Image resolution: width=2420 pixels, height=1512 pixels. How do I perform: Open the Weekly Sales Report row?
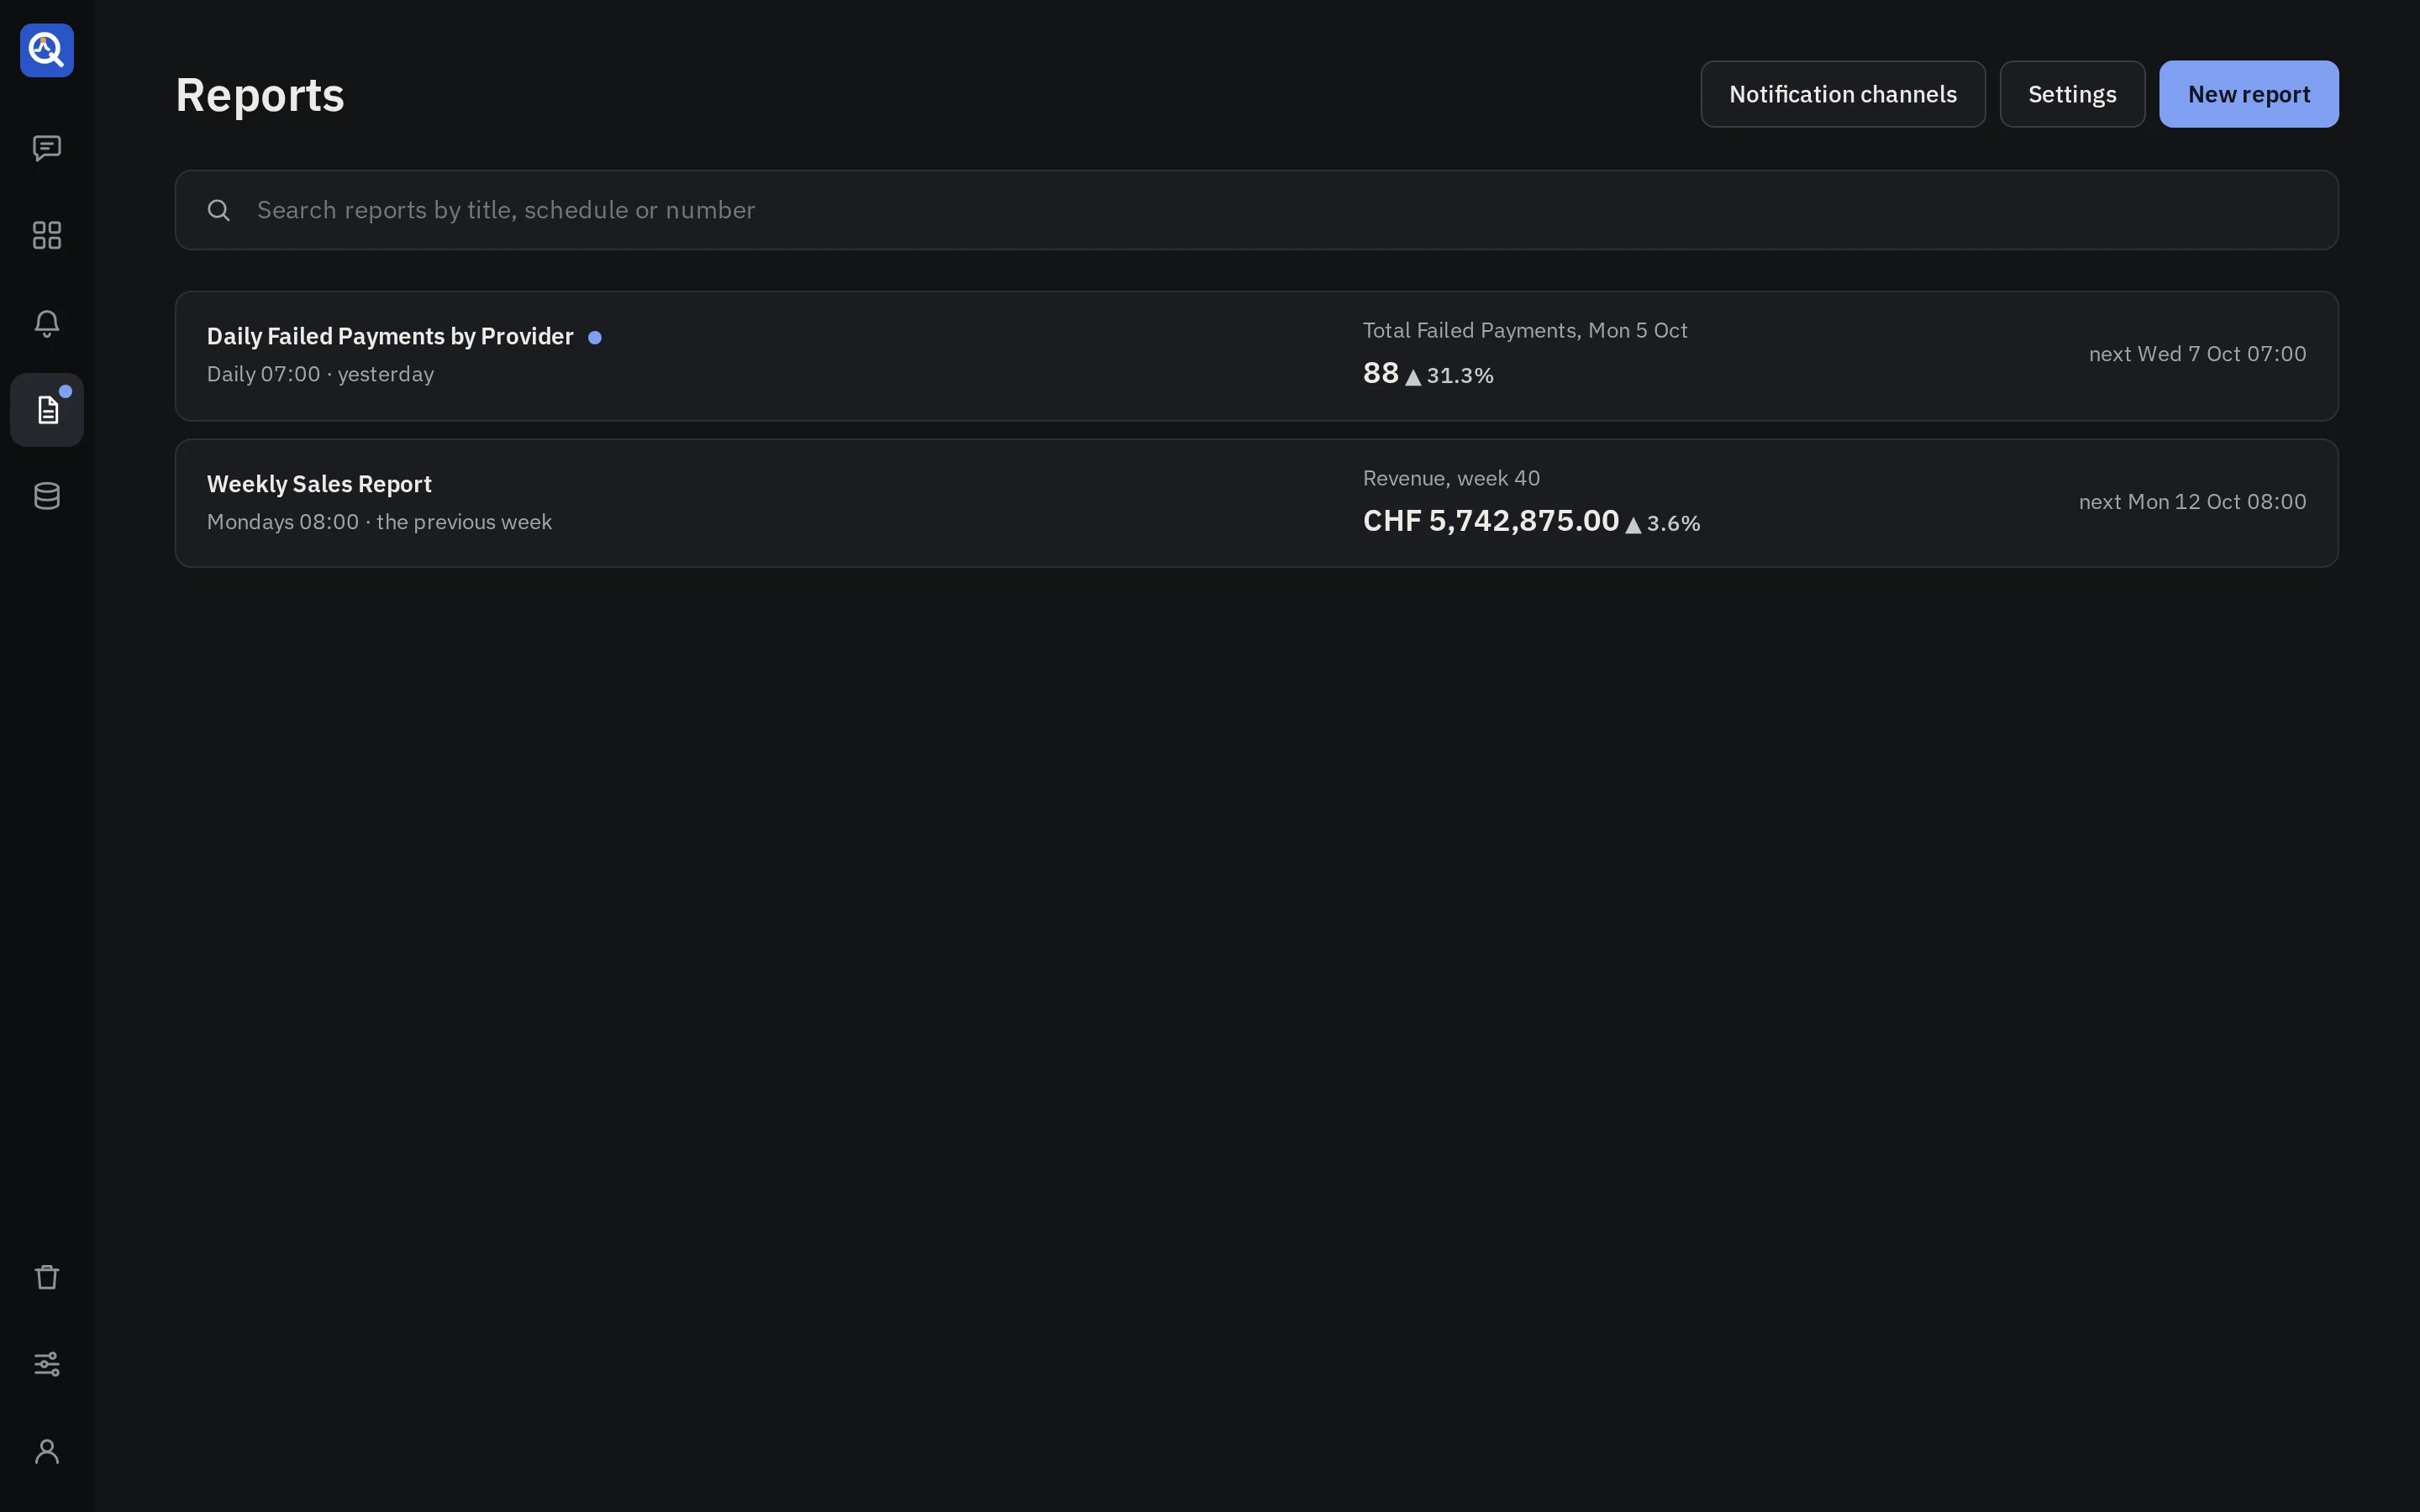coord(1256,503)
